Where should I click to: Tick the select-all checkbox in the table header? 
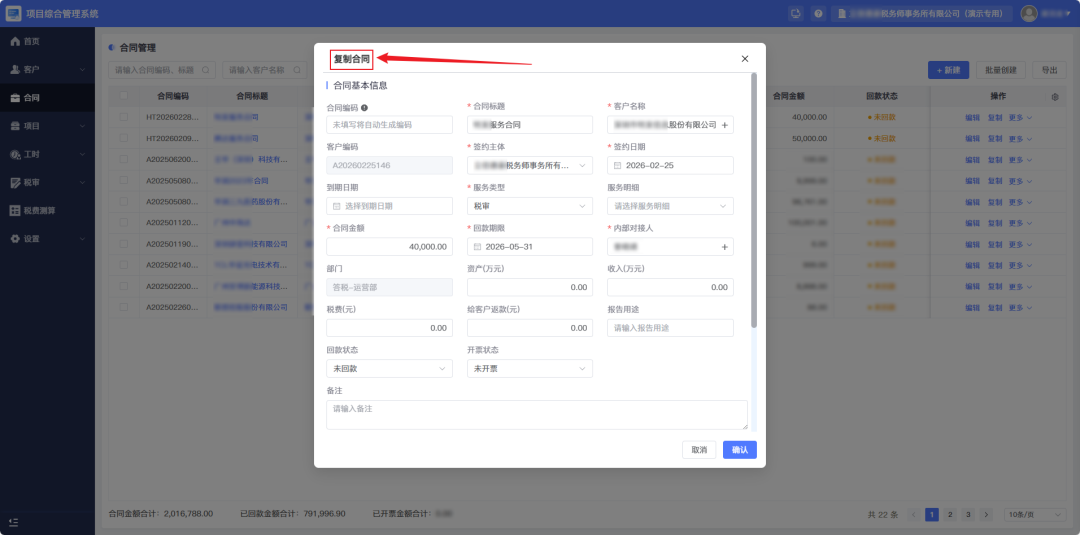(123, 96)
